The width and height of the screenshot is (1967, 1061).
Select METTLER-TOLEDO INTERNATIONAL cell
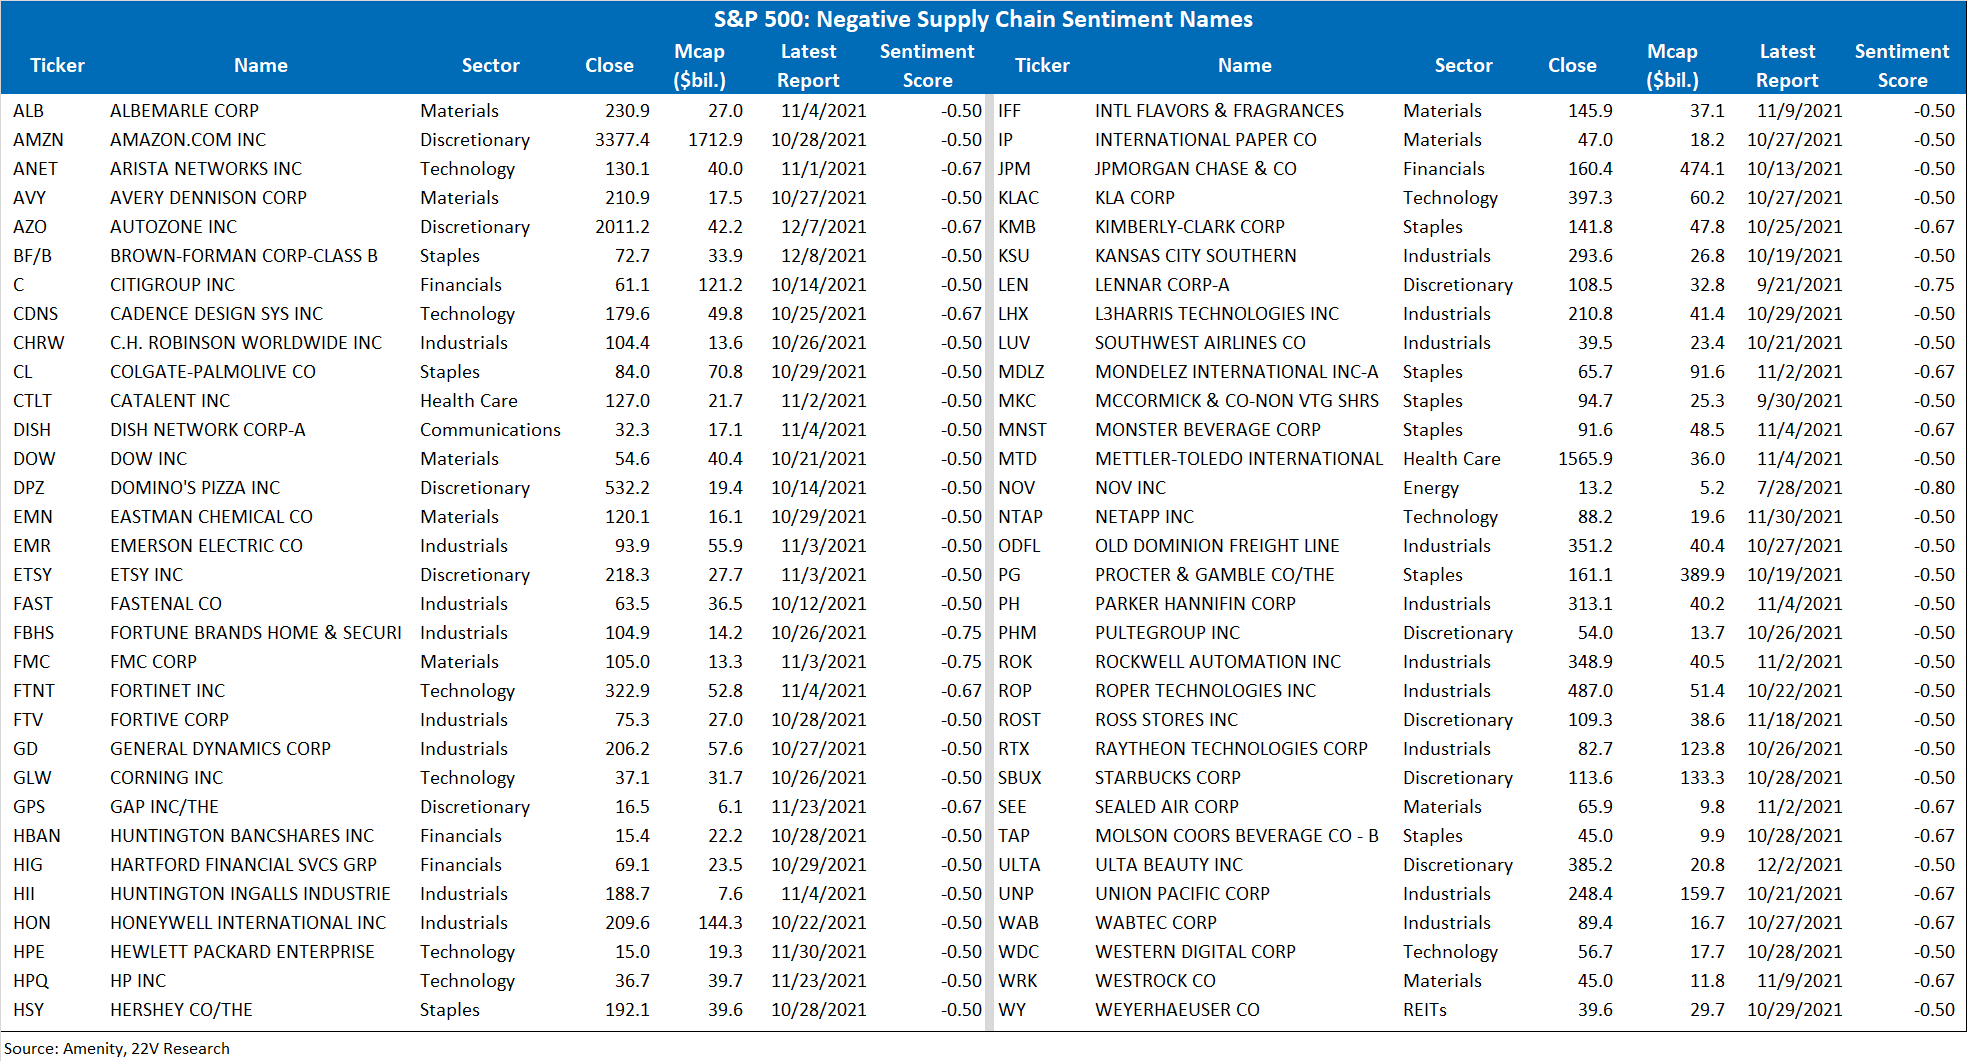click(1238, 459)
